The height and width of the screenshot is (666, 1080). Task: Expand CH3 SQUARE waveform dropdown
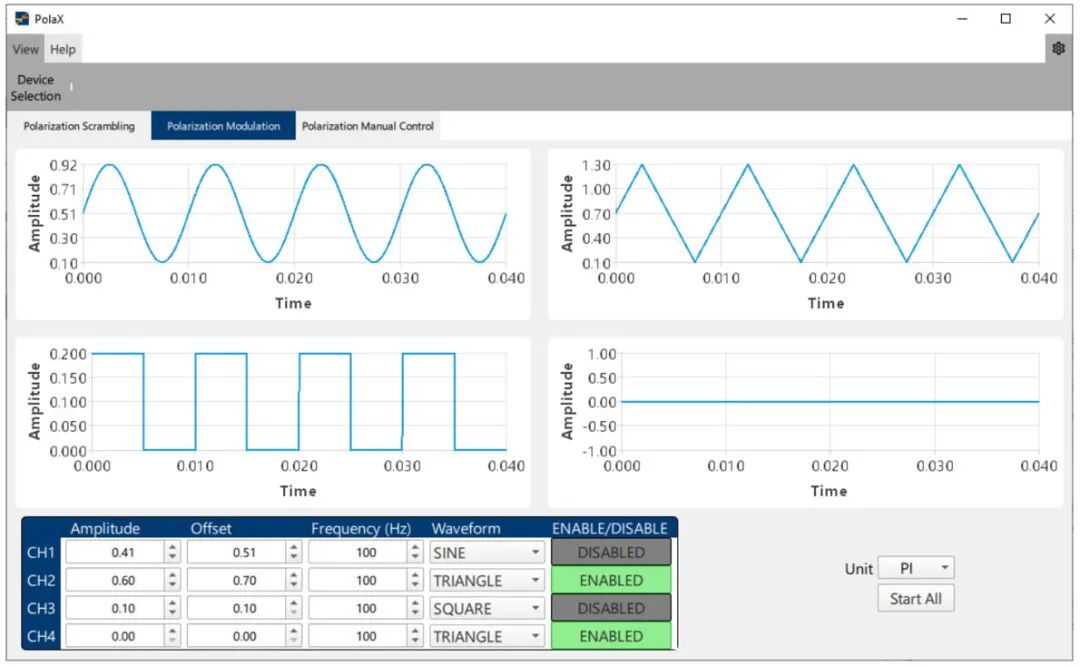click(487, 609)
